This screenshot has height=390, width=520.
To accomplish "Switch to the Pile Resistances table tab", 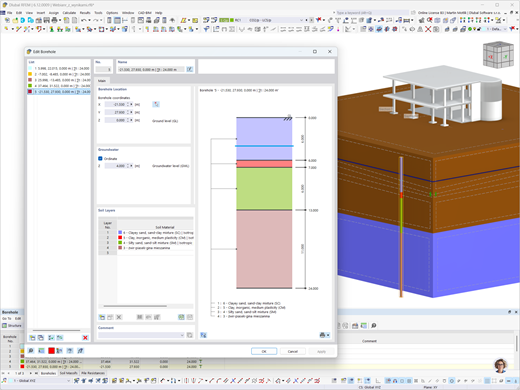I will pyautogui.click(x=93, y=373).
